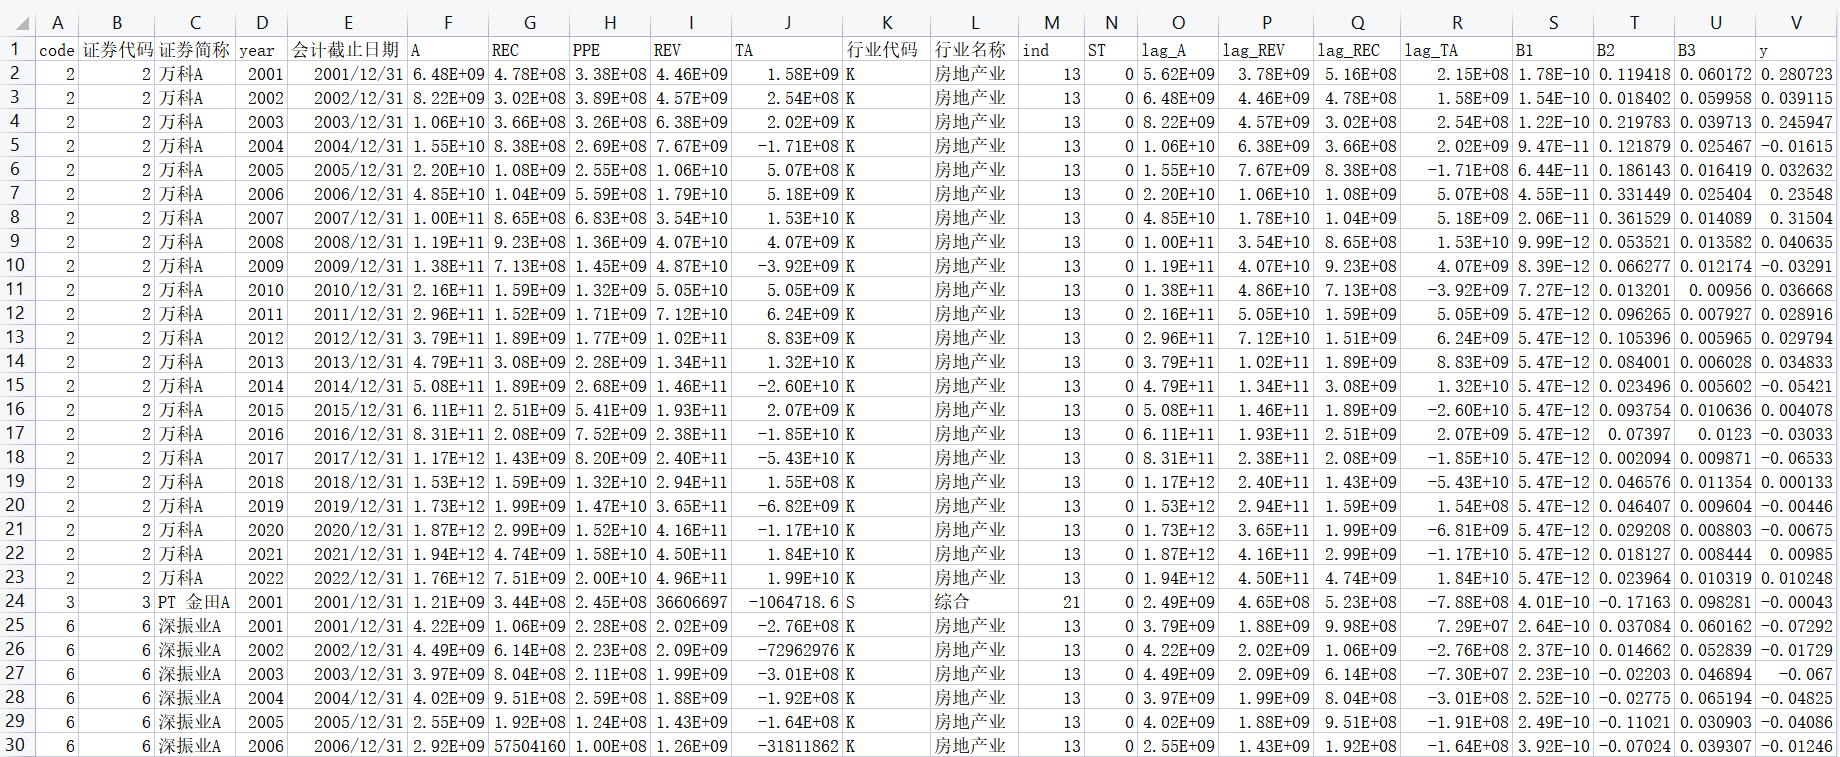Viewport: 1840px width, 757px height.
Task: Select column V header
Action: (1796, 23)
